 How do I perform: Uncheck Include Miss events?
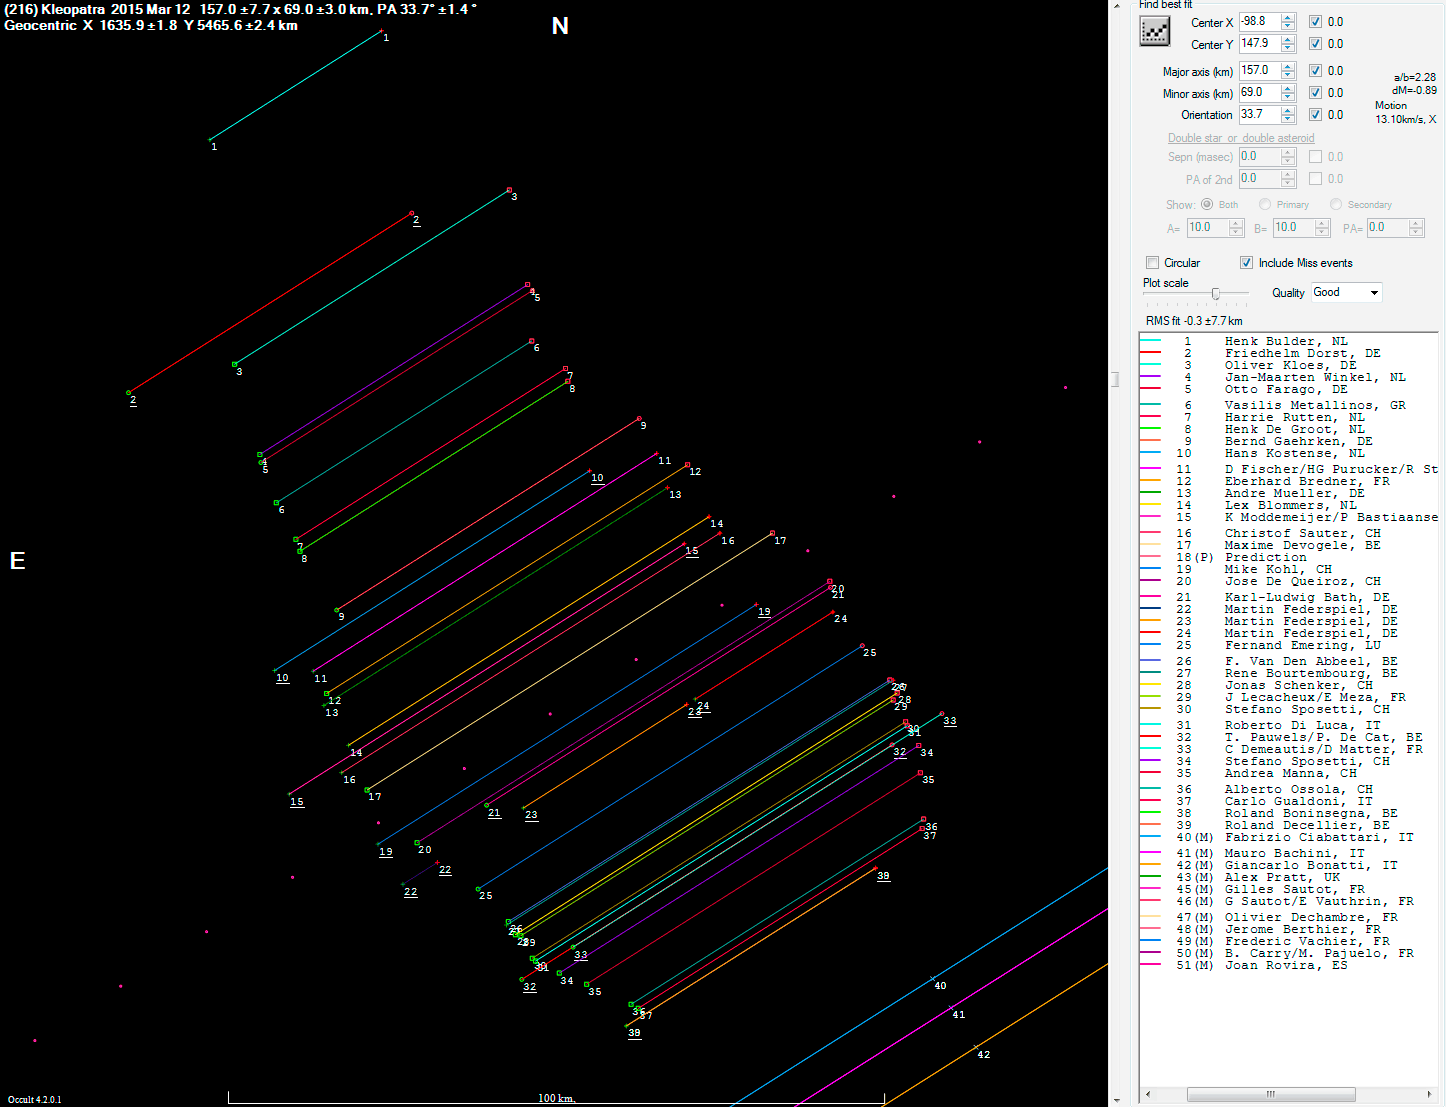pyautogui.click(x=1246, y=263)
